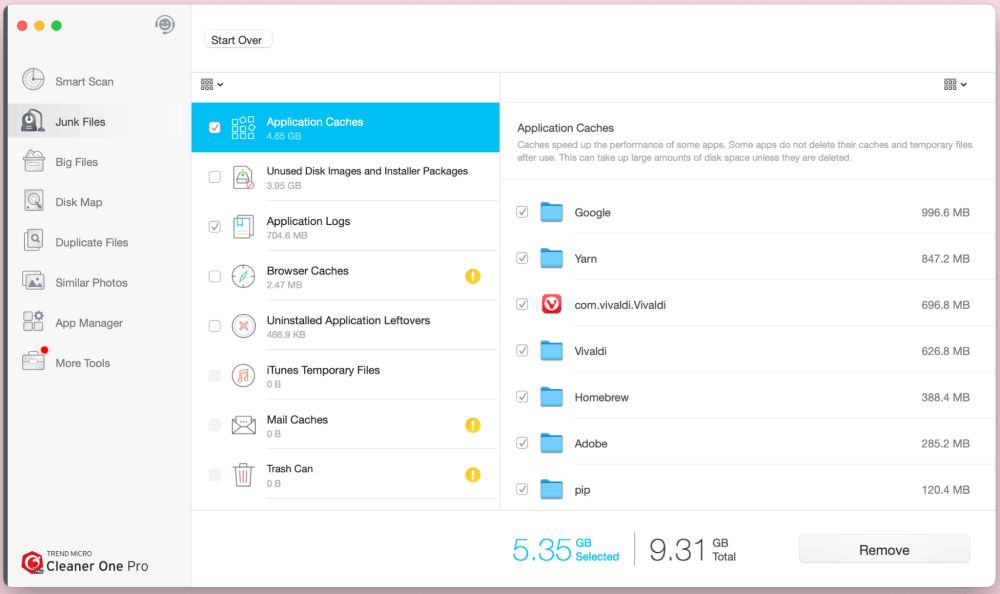Screen dimensions: 1000x594
Task: Click the 5.35 GB Selected total
Action: click(566, 549)
